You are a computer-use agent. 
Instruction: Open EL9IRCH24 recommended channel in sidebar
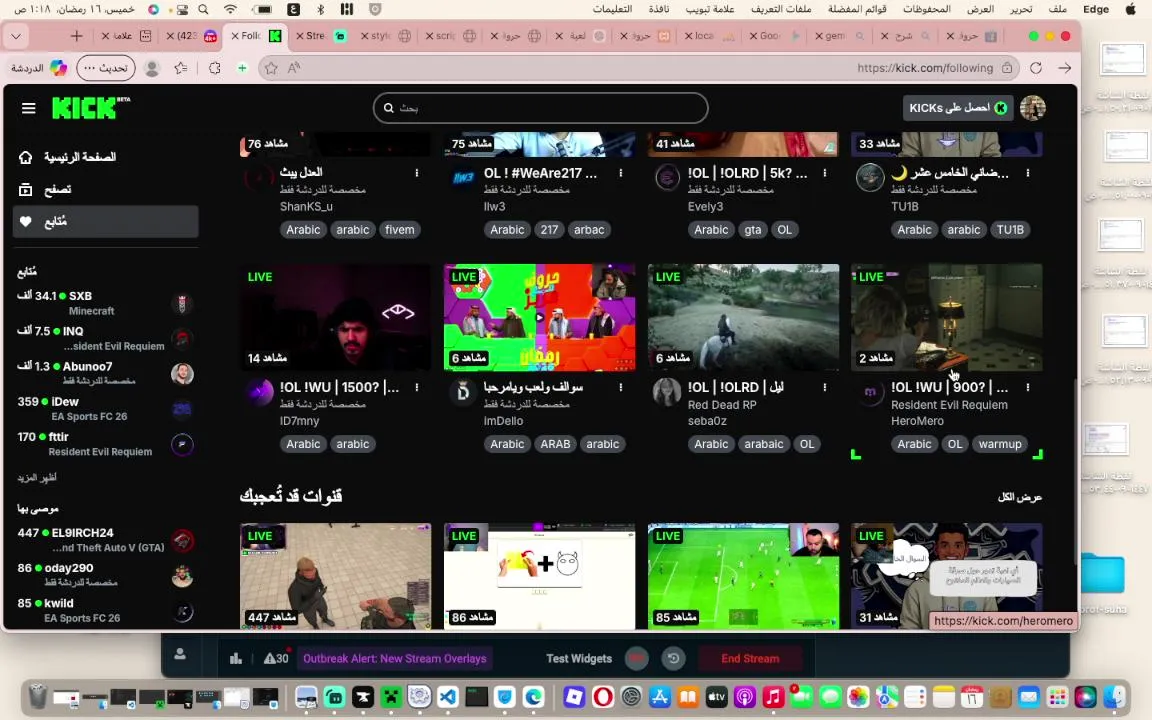[x=105, y=540]
